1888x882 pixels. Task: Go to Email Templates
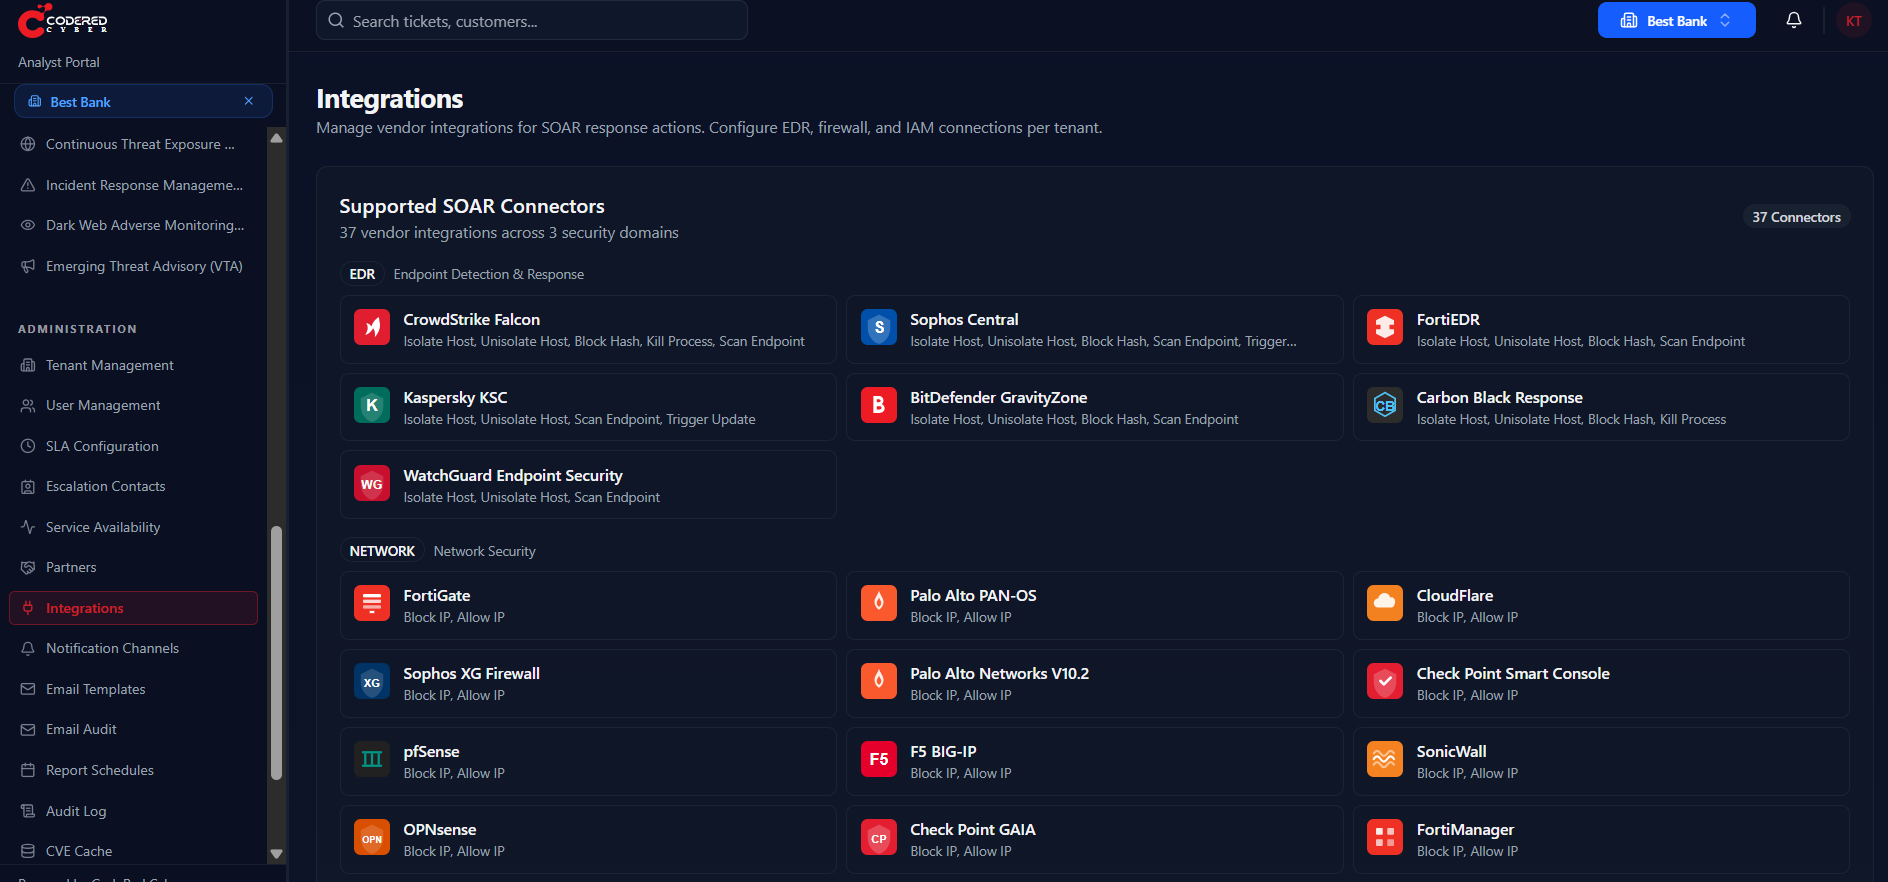[x=134, y=689]
